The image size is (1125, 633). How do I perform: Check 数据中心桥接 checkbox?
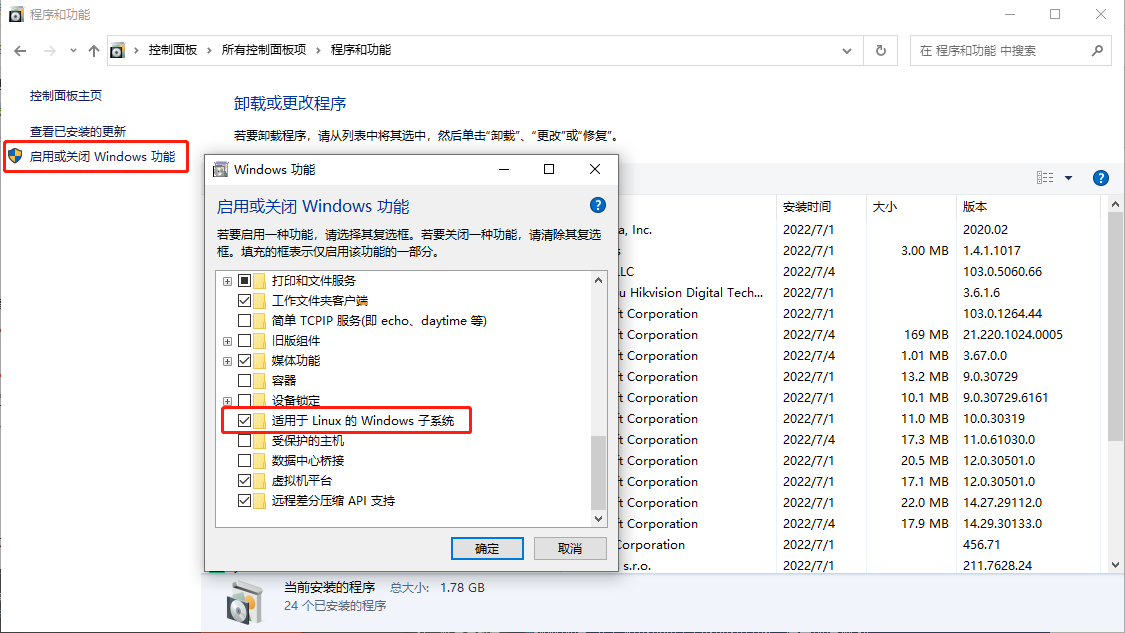click(x=245, y=461)
